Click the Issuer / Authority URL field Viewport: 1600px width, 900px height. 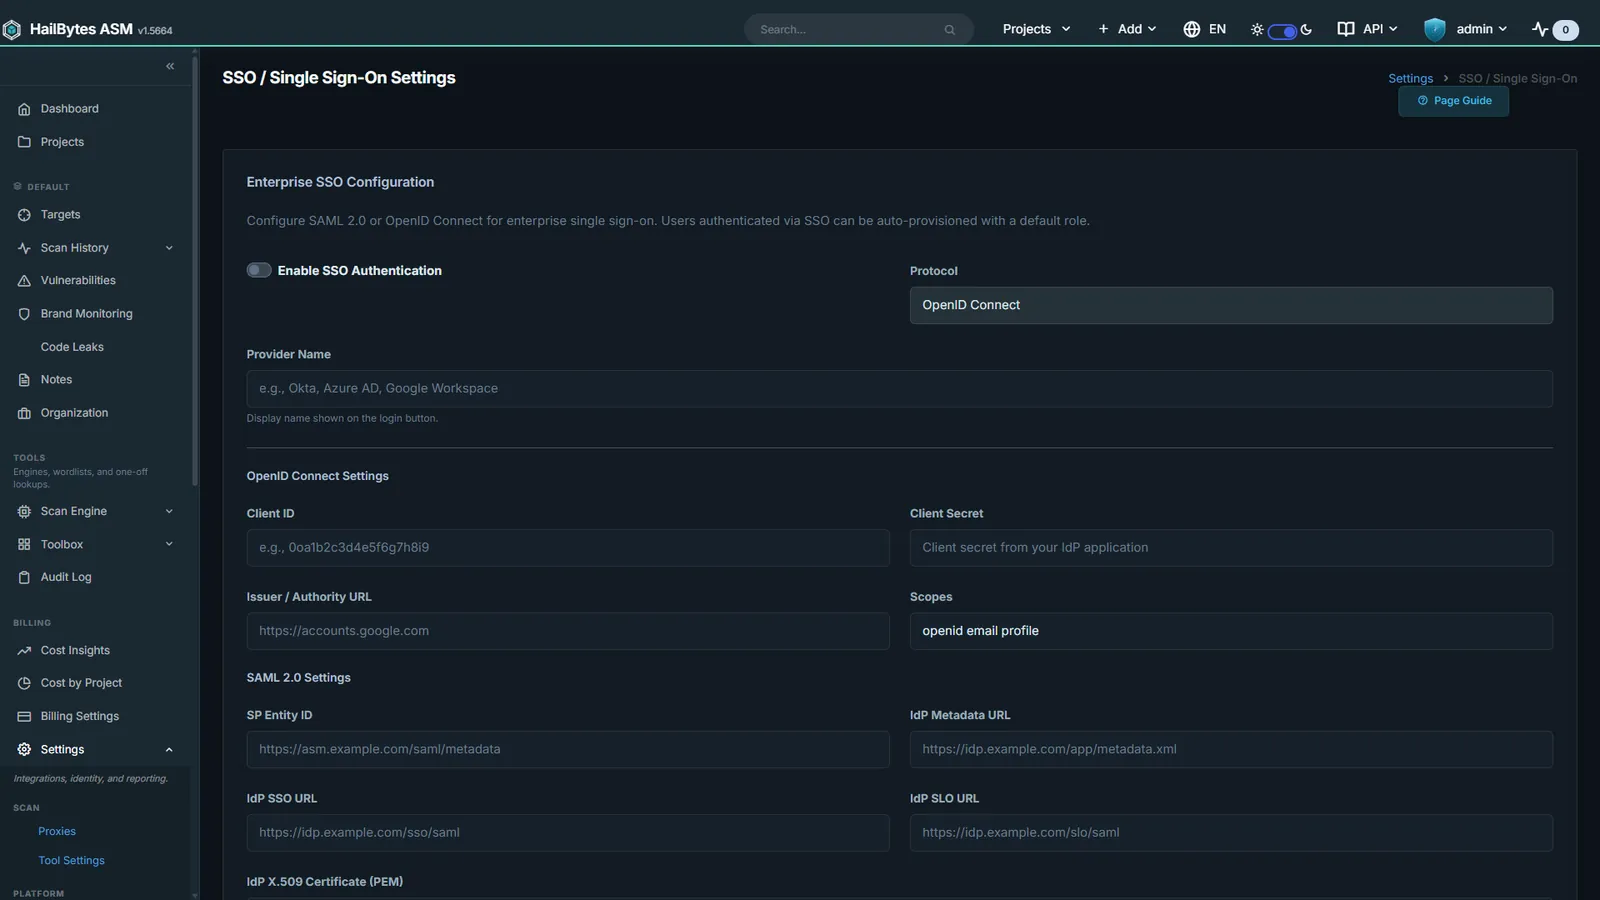point(568,631)
